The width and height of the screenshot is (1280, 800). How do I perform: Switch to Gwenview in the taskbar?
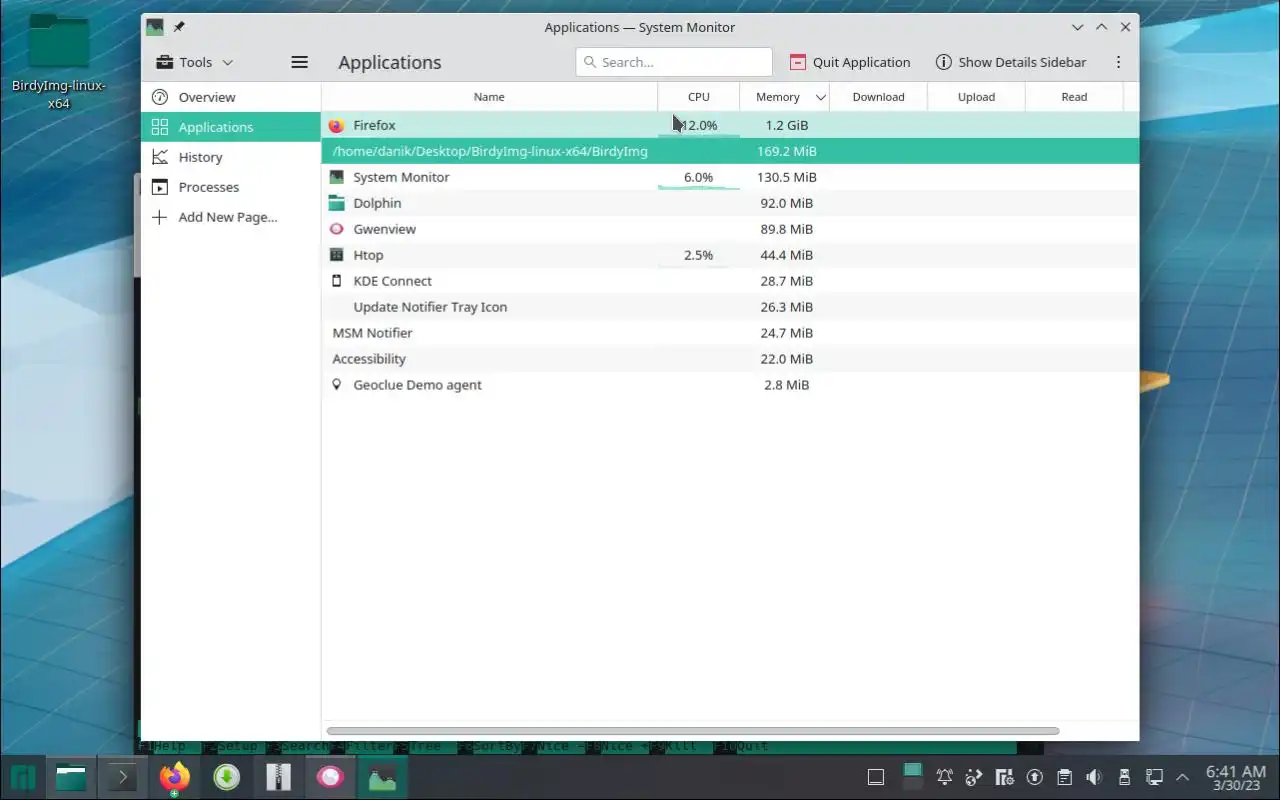coord(330,777)
